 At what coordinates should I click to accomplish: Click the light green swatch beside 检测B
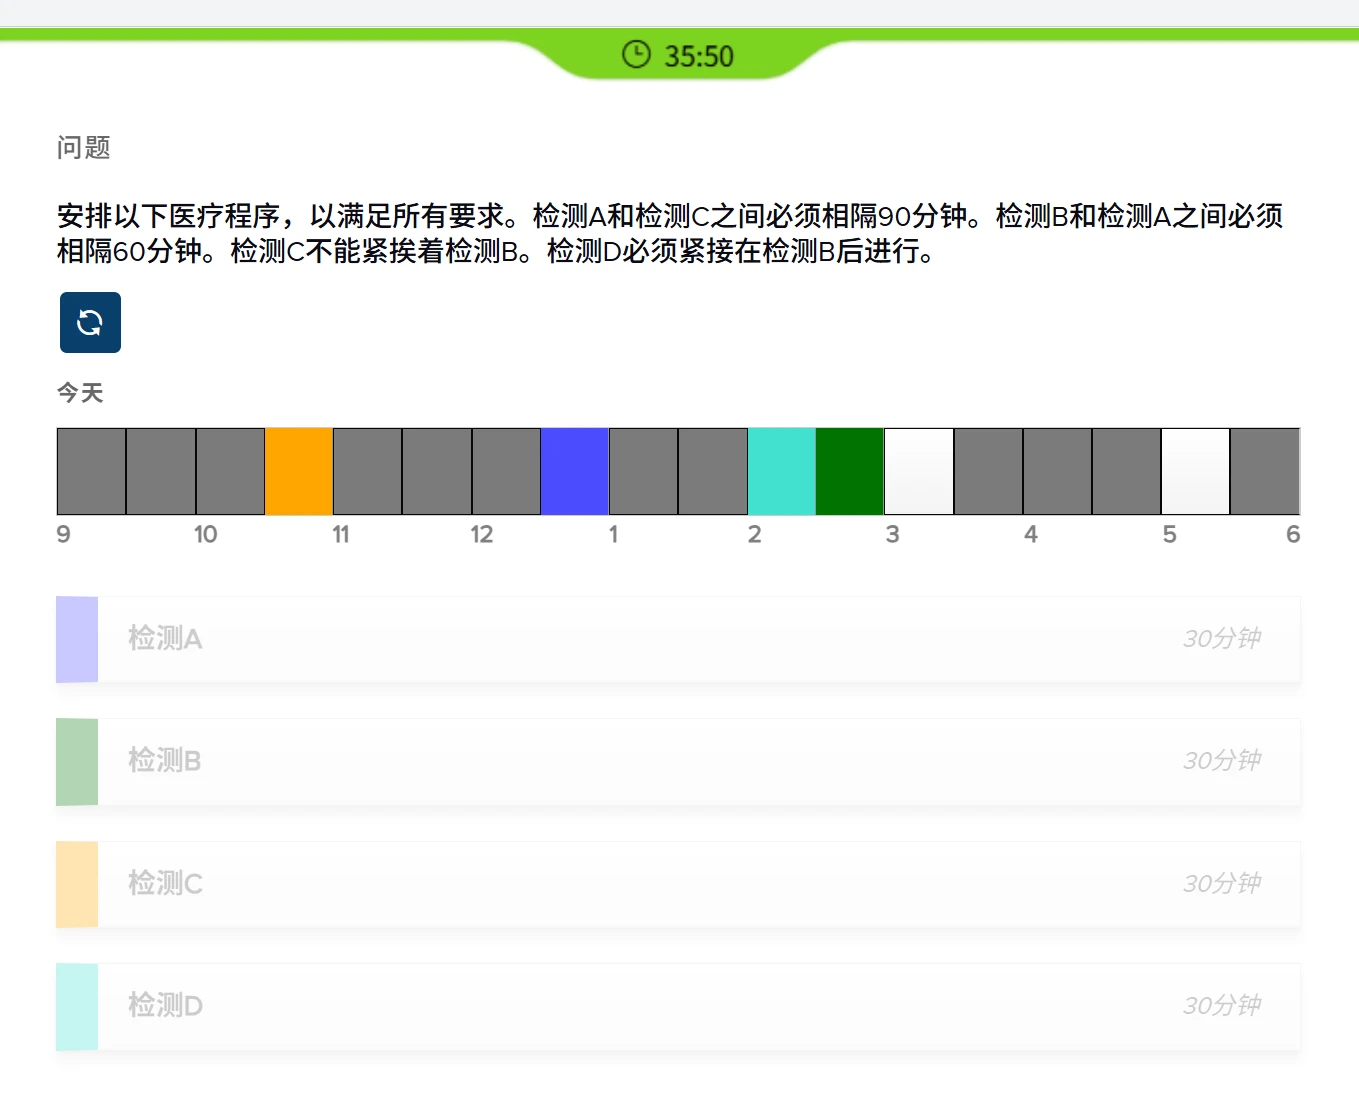[77, 761]
